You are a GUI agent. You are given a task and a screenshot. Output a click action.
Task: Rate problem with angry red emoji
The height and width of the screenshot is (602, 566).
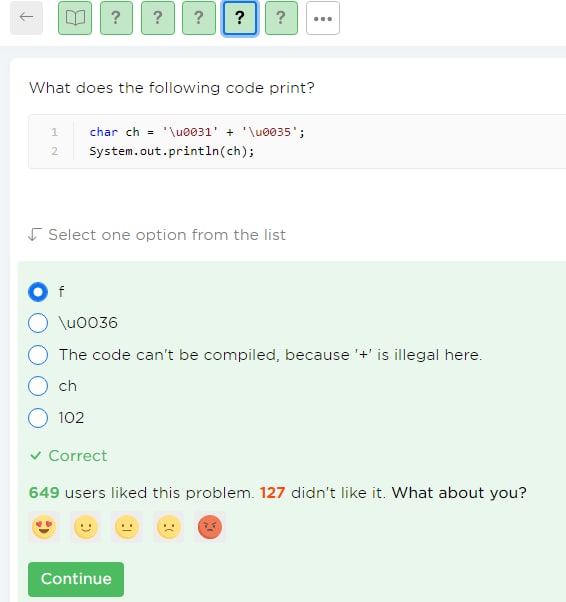coord(210,527)
